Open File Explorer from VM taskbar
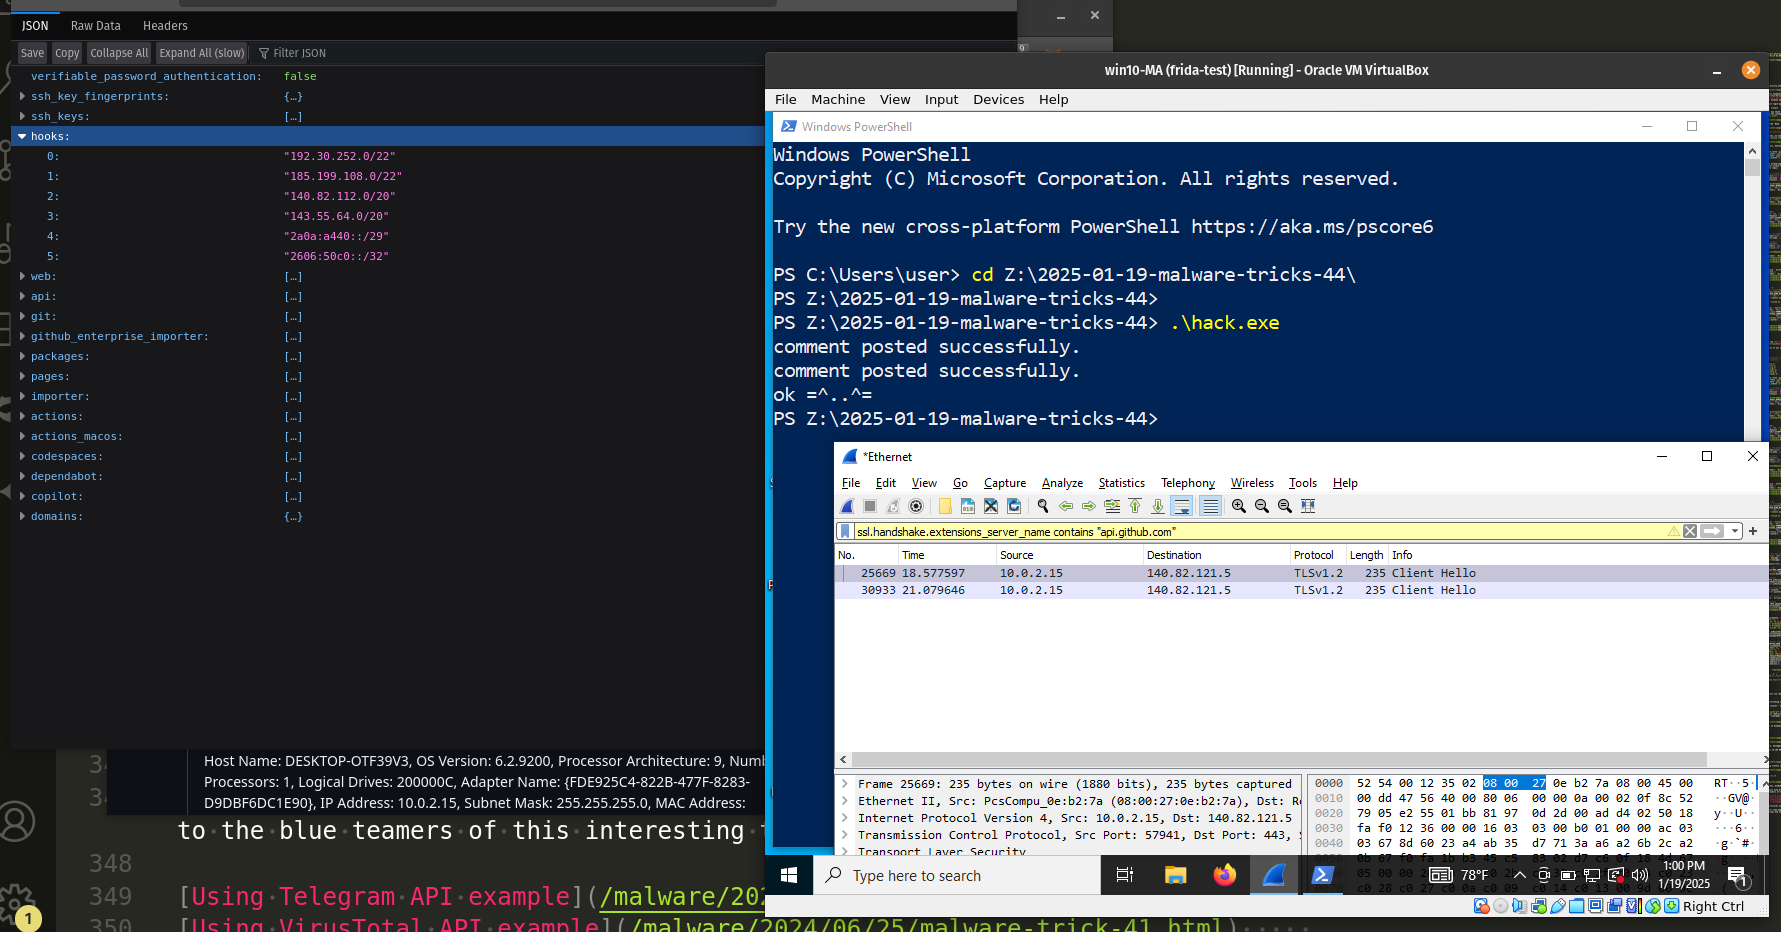This screenshot has width=1781, height=932. (x=1175, y=875)
